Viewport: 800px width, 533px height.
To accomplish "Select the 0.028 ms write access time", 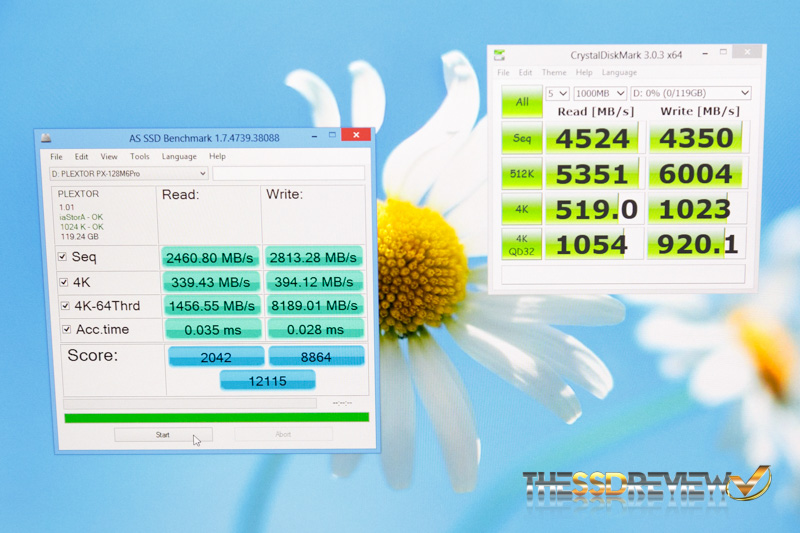I will pos(316,329).
